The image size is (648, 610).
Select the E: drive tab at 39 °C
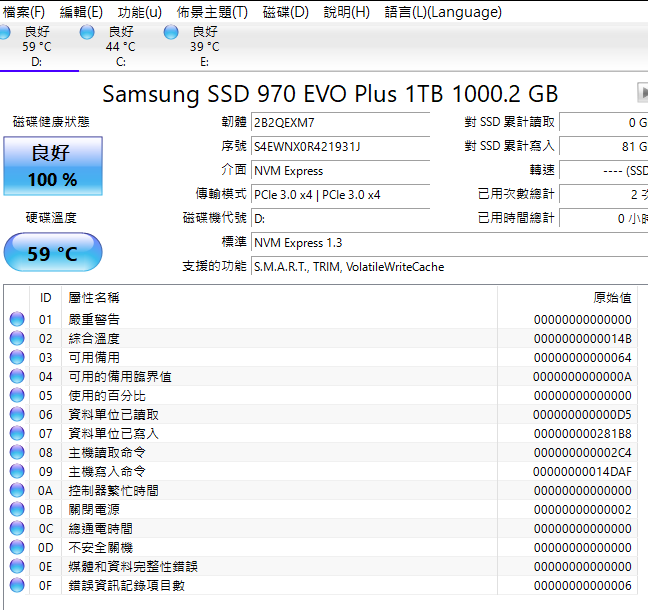205,46
